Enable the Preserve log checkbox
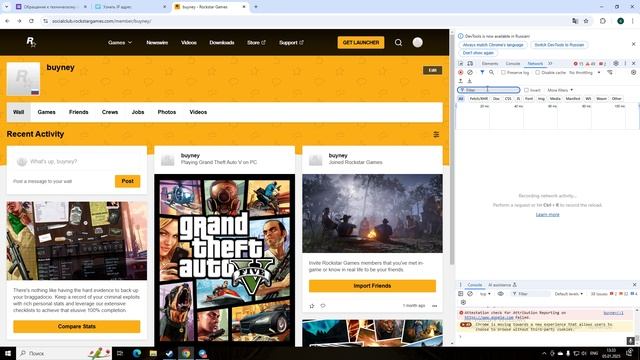 [503, 72]
